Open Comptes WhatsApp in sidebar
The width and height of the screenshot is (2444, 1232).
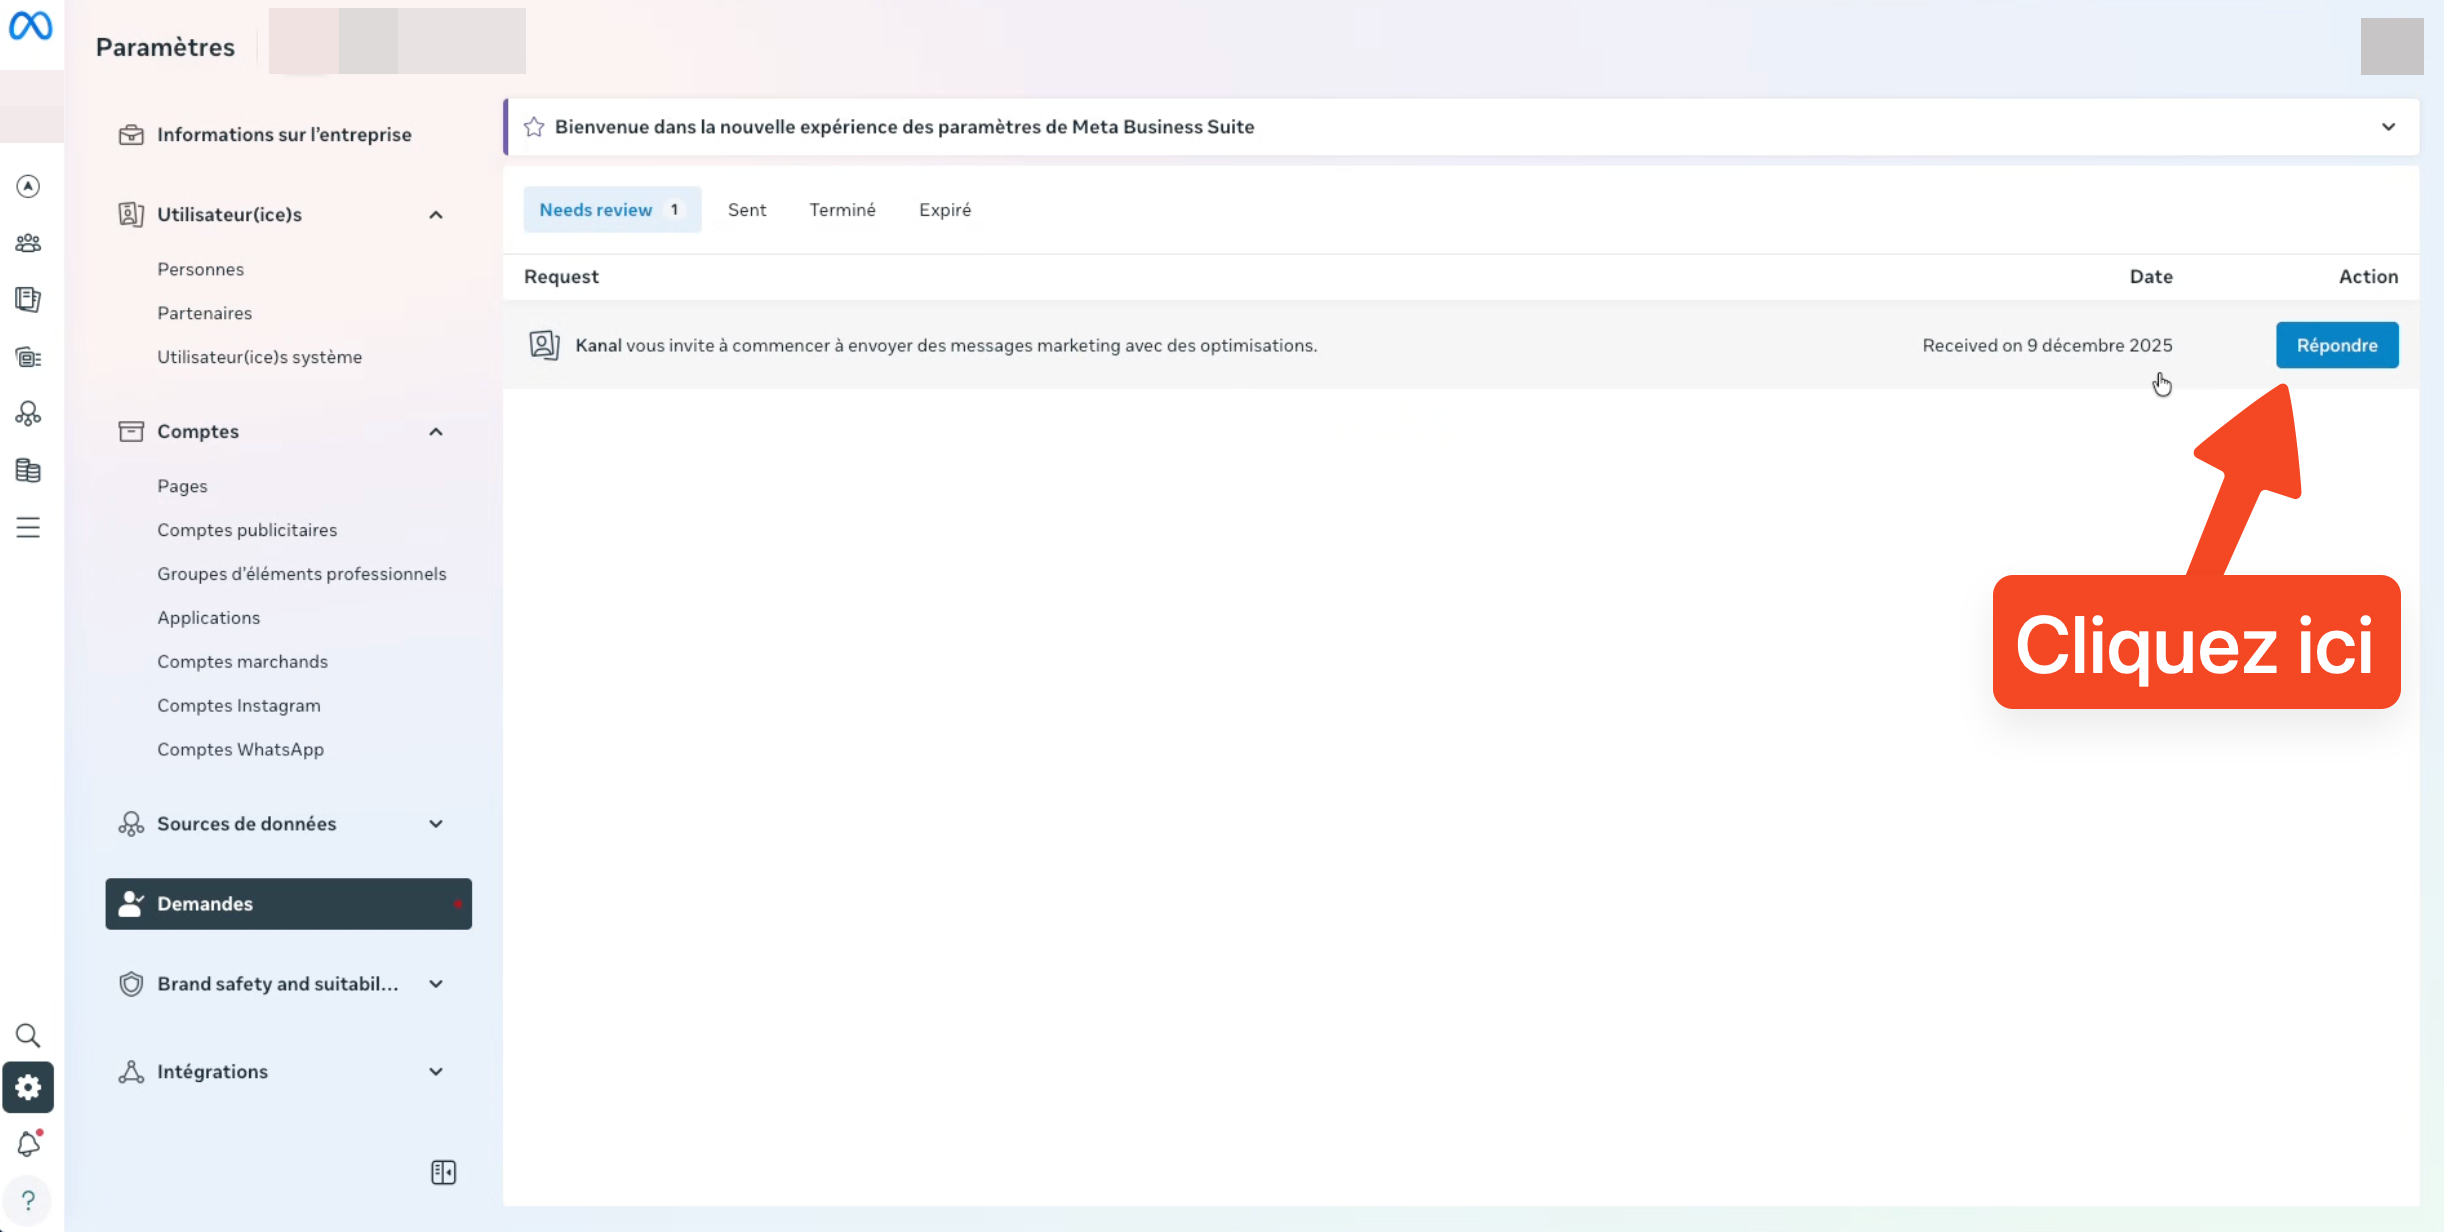(240, 750)
